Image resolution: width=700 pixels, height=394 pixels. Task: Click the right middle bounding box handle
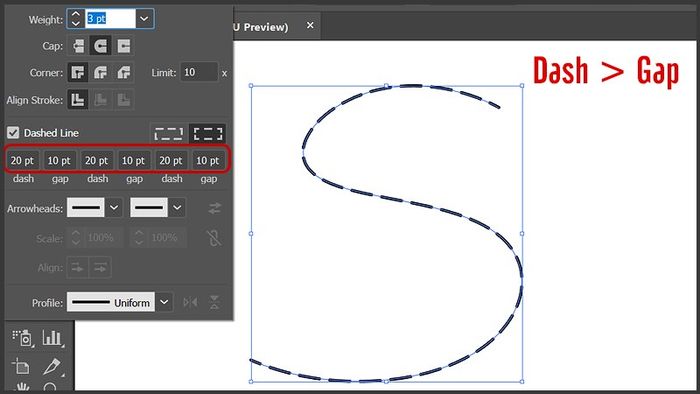pos(522,233)
